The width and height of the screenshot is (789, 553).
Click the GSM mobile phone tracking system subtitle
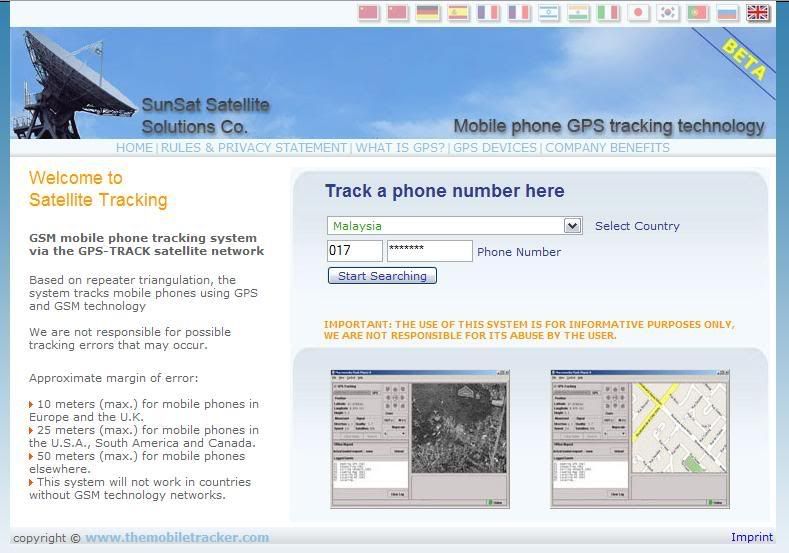click(x=146, y=244)
